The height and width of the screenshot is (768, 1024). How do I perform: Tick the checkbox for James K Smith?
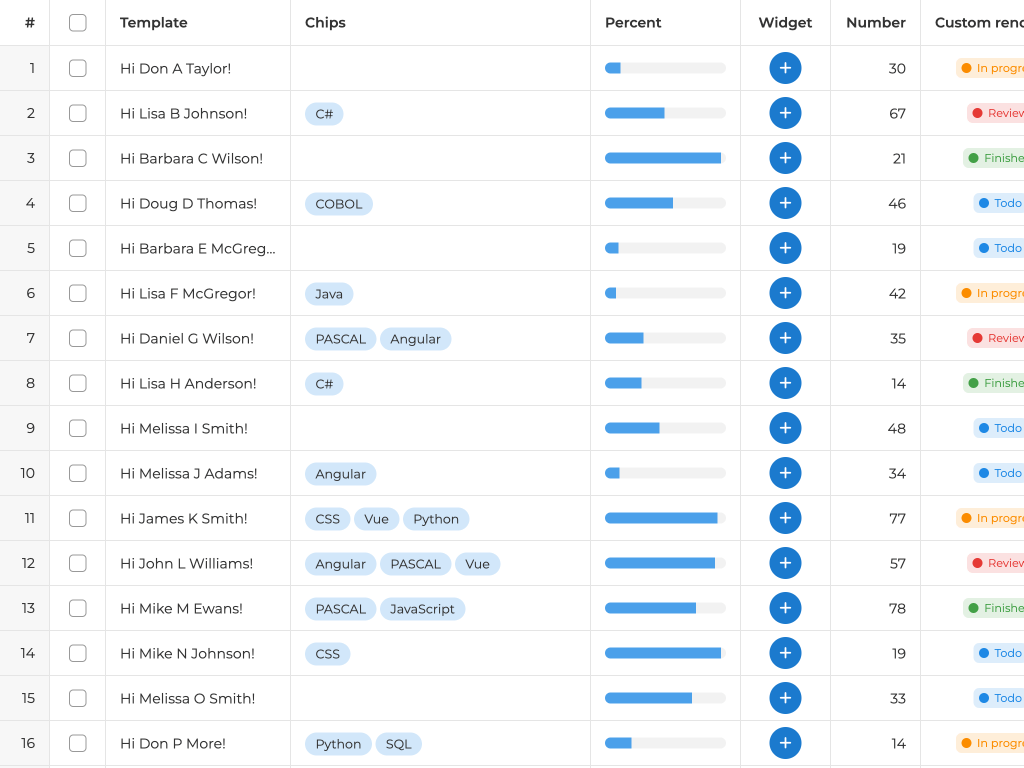pos(78,518)
